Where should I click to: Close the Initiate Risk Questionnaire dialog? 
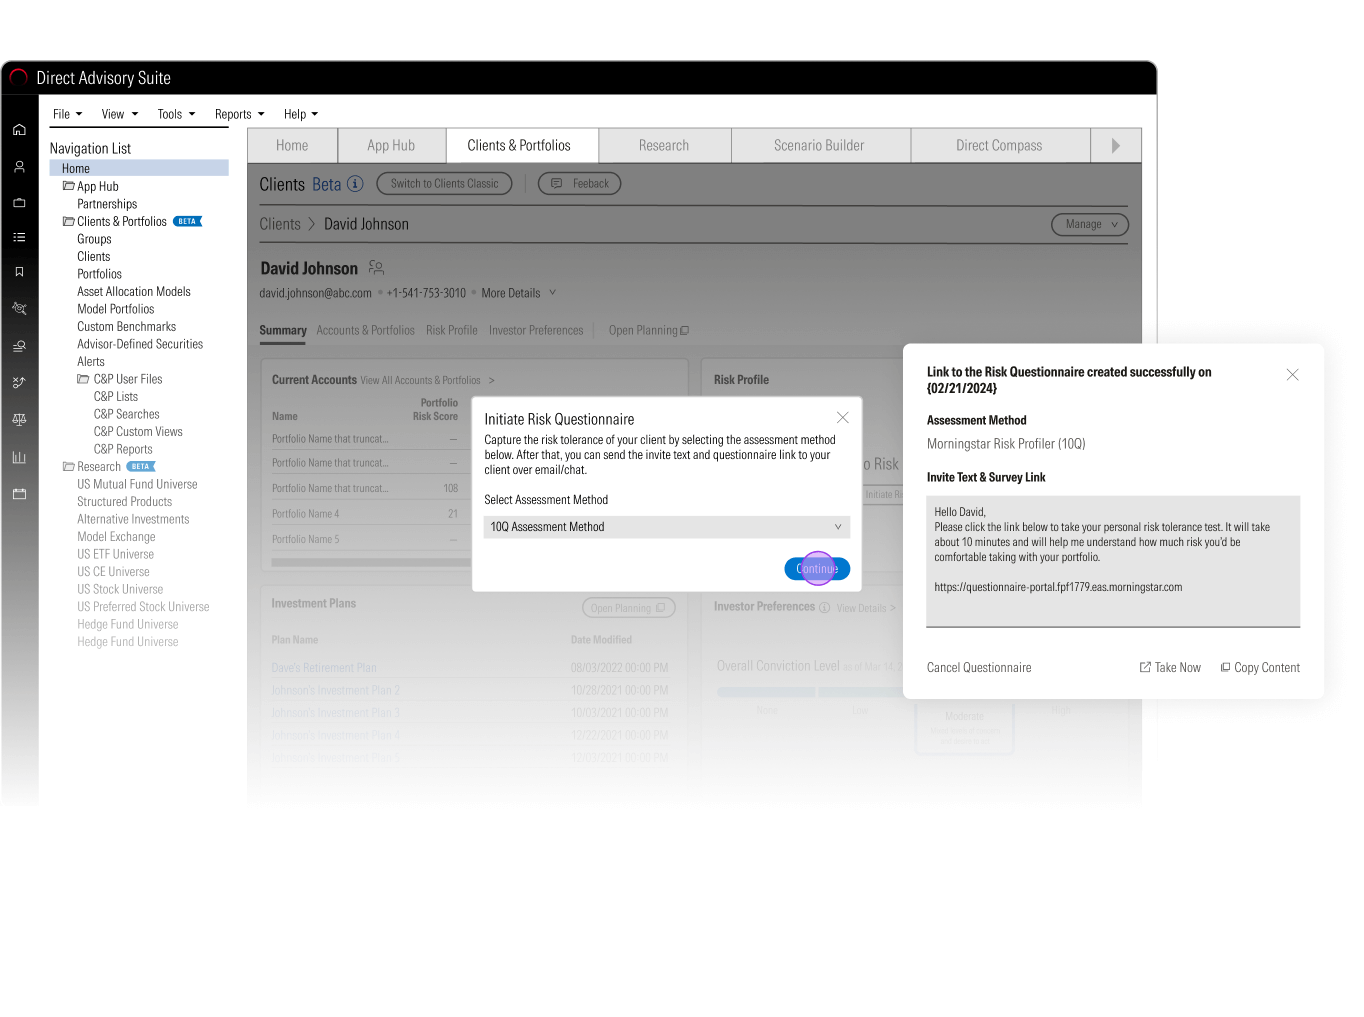click(842, 418)
